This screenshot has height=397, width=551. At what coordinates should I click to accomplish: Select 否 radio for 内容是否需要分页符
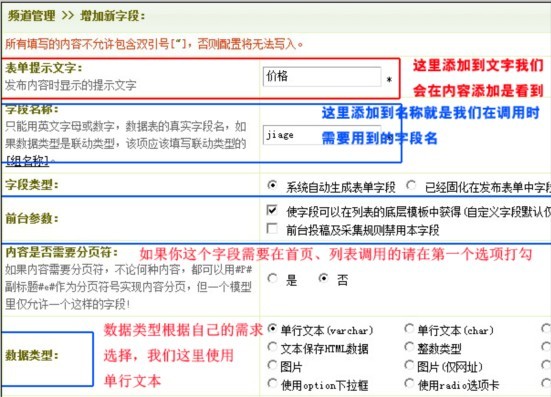pos(323,278)
